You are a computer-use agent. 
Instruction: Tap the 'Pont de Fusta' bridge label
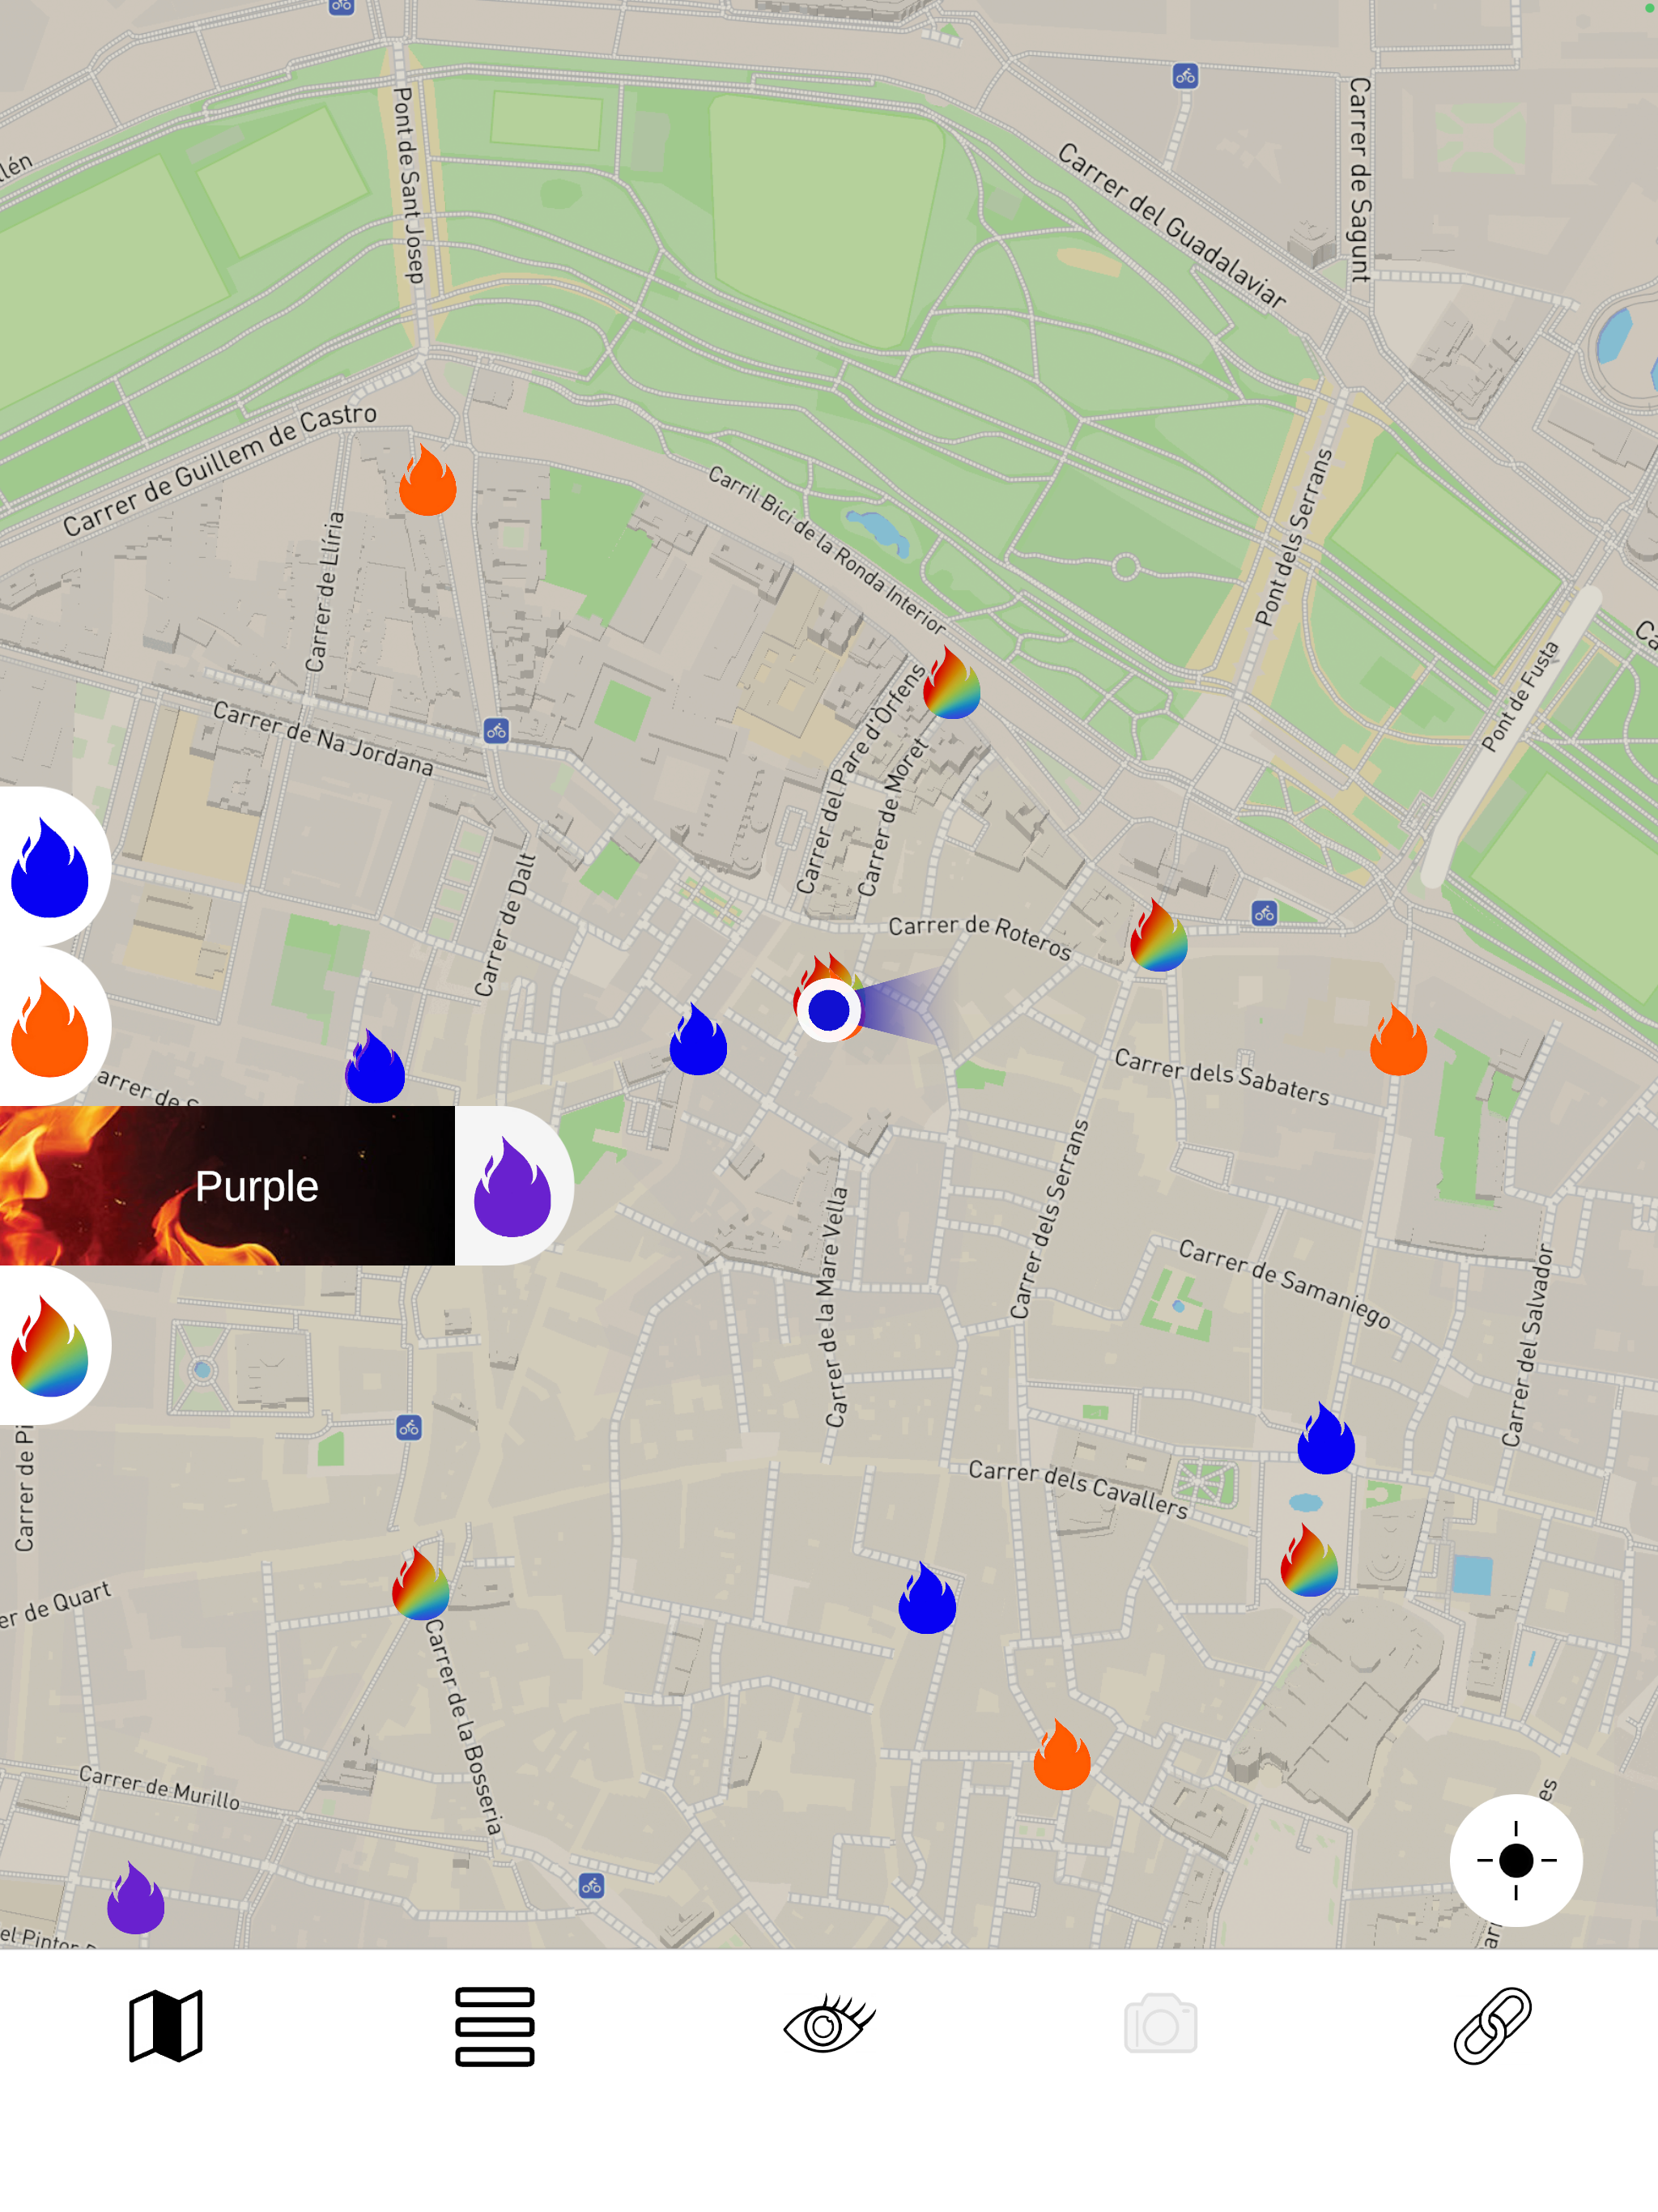[1520, 696]
